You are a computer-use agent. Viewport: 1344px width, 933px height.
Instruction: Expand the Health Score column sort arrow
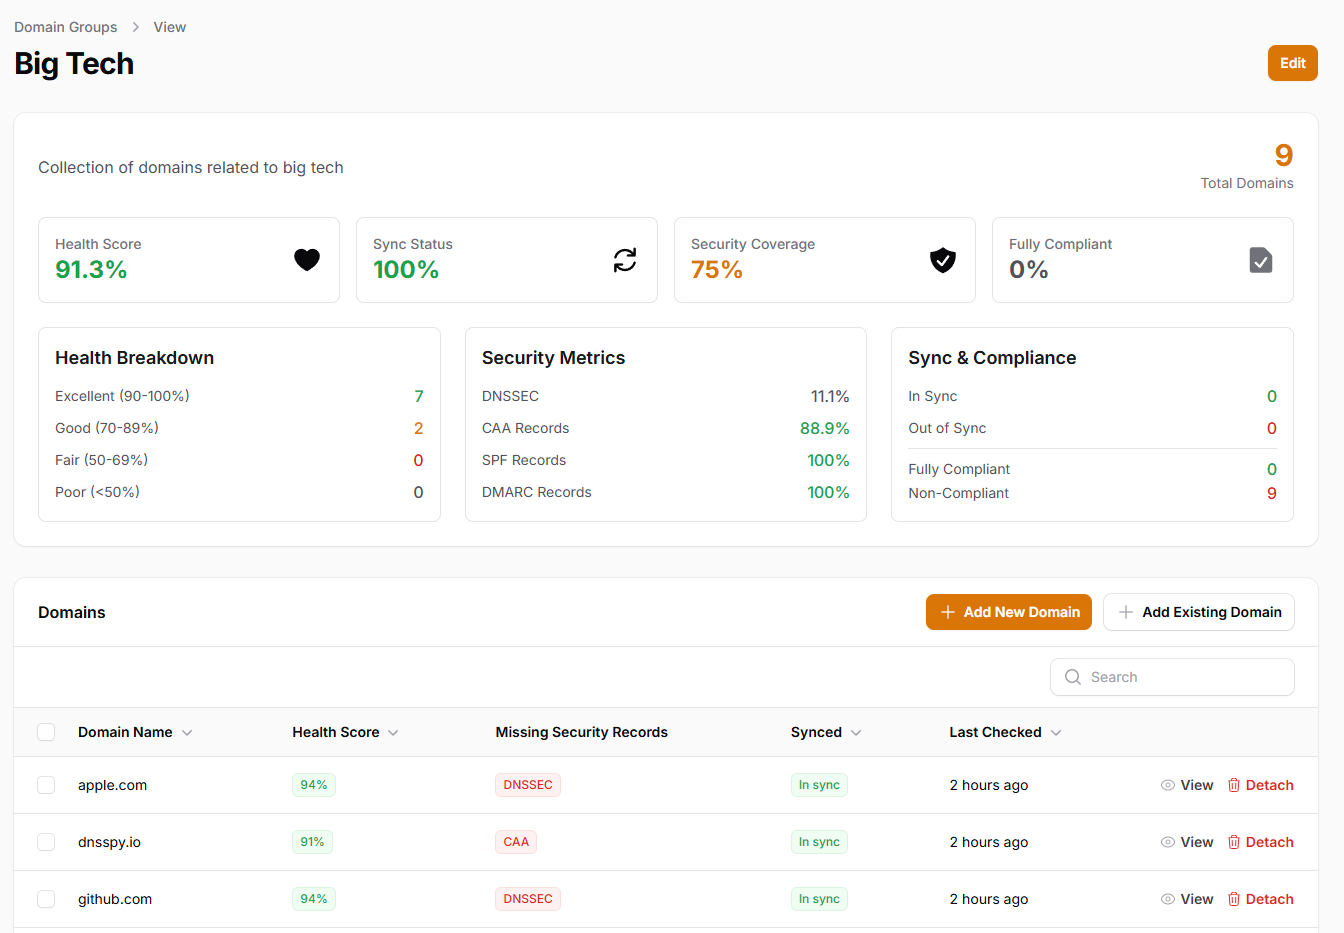coord(393,733)
